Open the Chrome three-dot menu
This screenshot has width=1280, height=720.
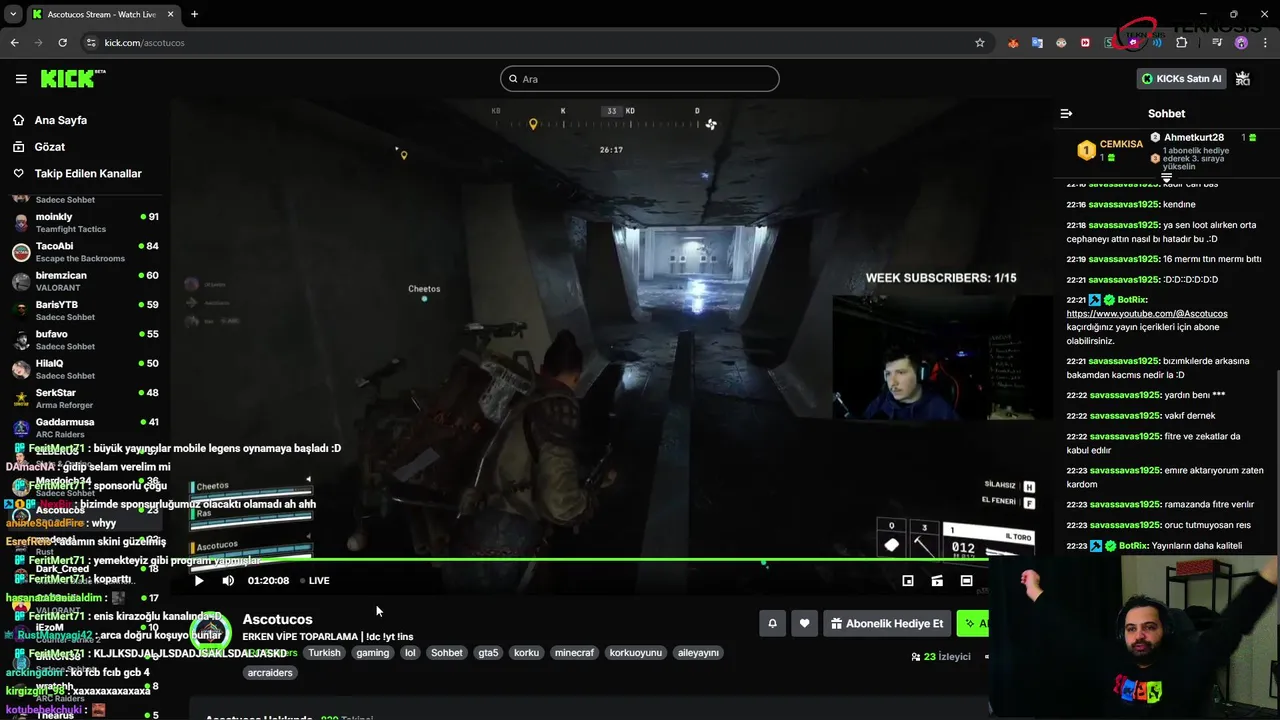[x=1265, y=43]
